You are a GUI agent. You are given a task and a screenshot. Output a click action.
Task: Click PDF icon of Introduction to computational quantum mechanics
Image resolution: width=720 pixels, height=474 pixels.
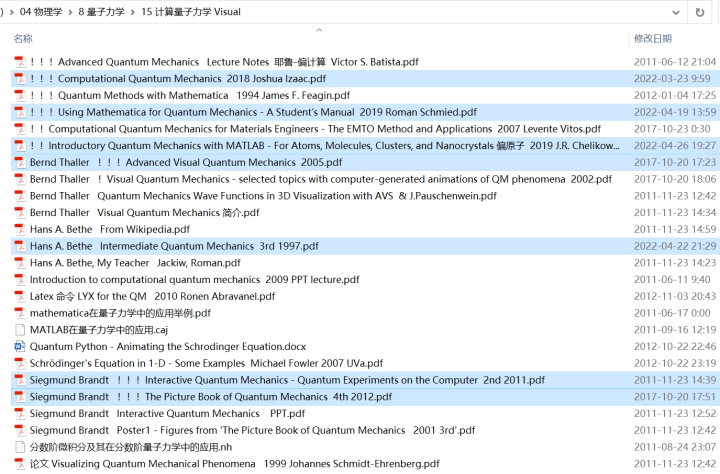pyautogui.click(x=20, y=280)
